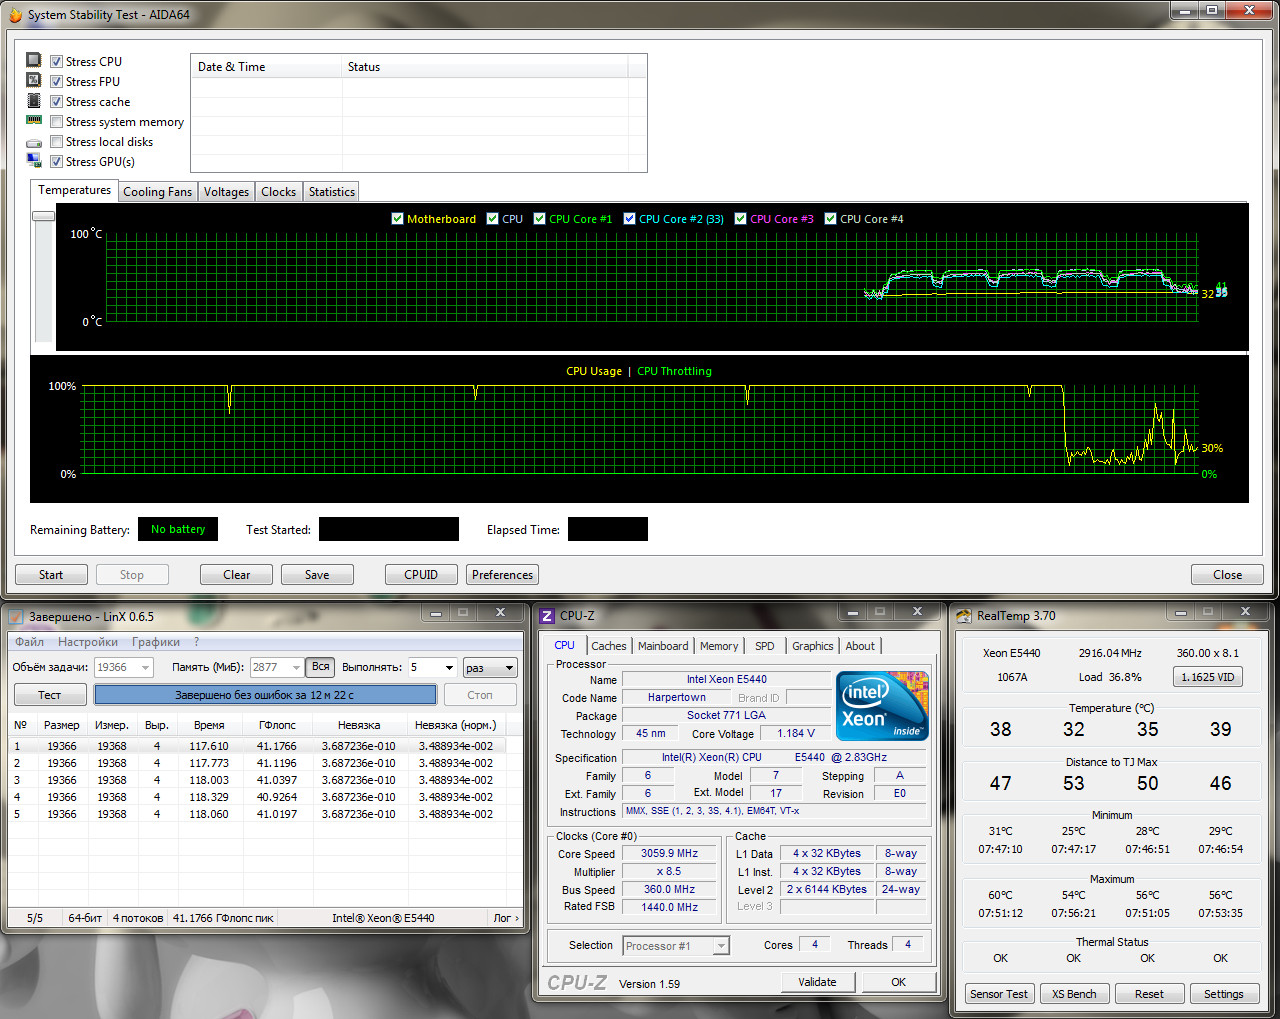Disable the Stress GPU(s) checkbox
1280x1019 pixels.
[57, 162]
